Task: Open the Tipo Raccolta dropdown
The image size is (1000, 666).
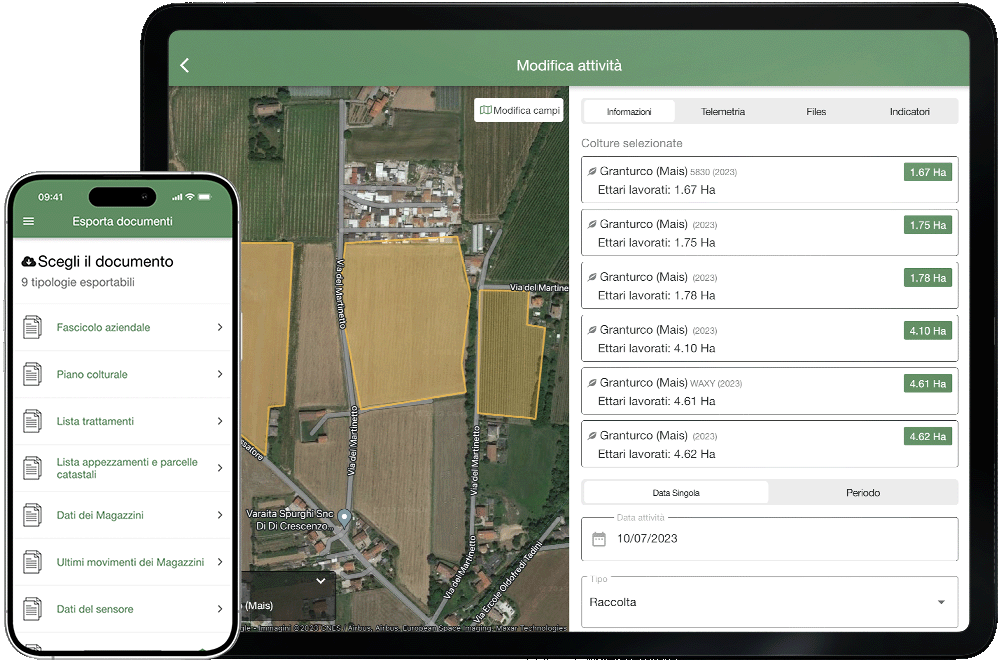Action: (x=769, y=602)
